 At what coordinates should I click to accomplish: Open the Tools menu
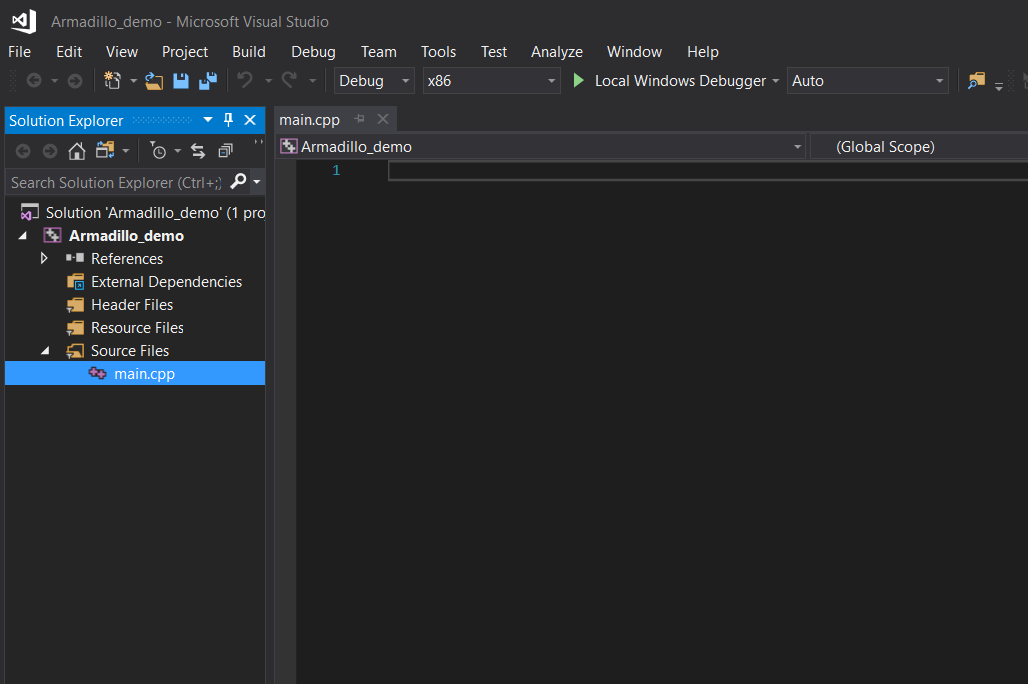pyautogui.click(x=438, y=52)
